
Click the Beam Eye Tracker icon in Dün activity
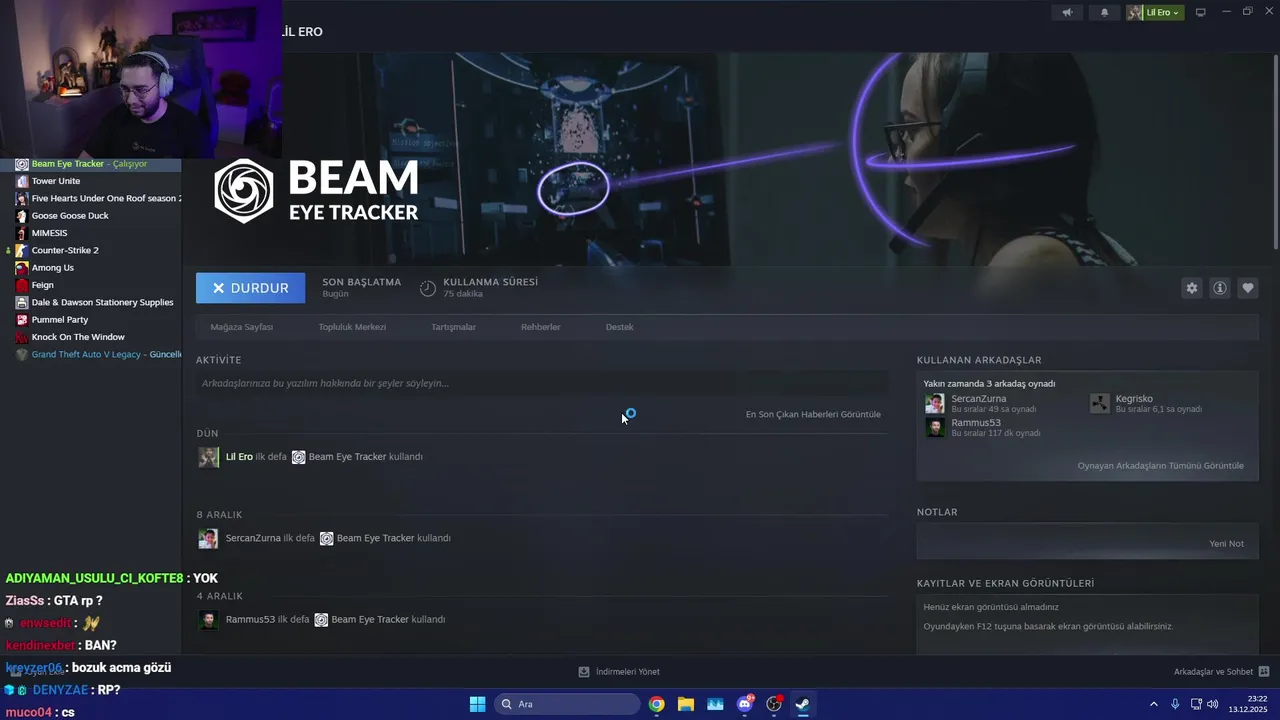point(298,457)
